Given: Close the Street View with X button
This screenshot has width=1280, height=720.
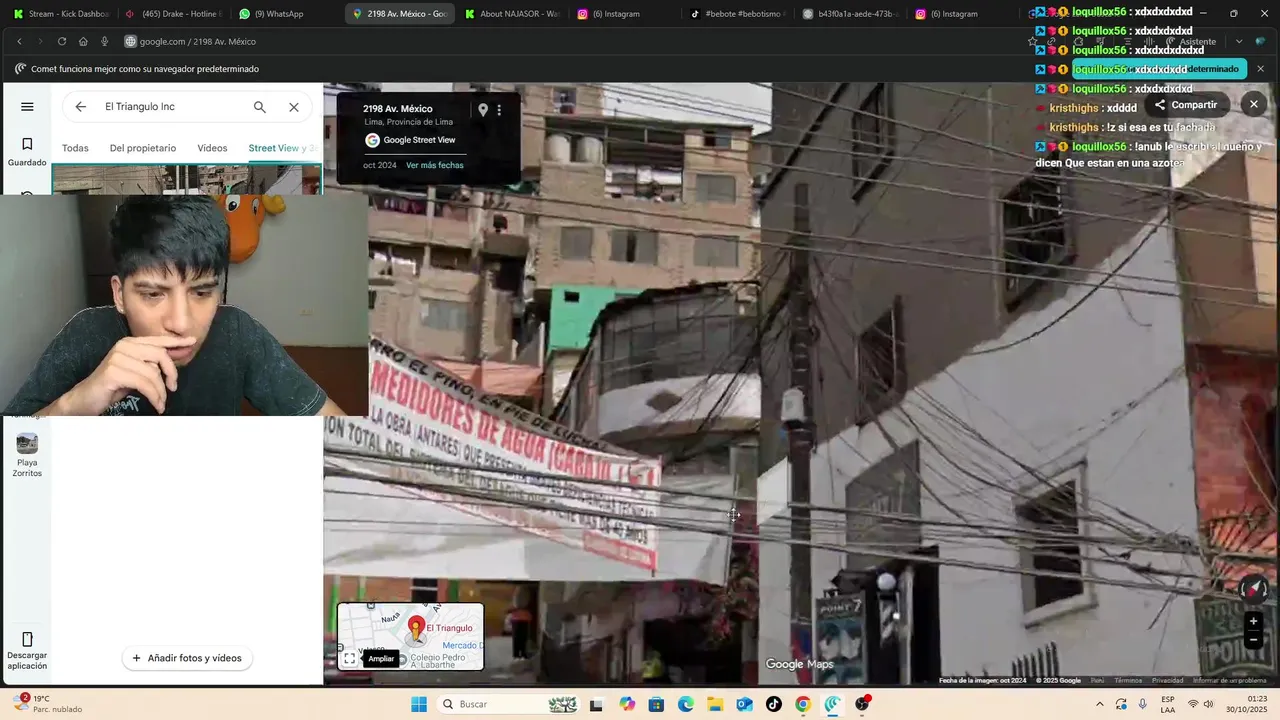Looking at the screenshot, I should click(1253, 104).
